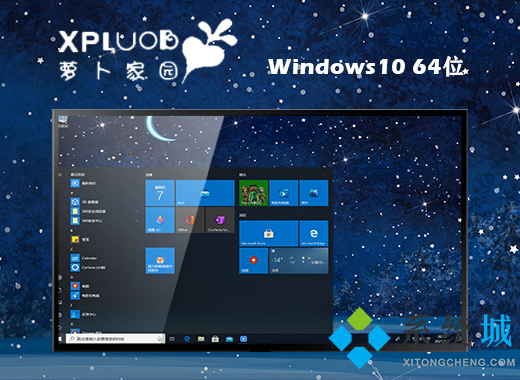Viewport: 520px width, 380px height.
Task: Open the Weather tile showing -14°
Action: 299,260
